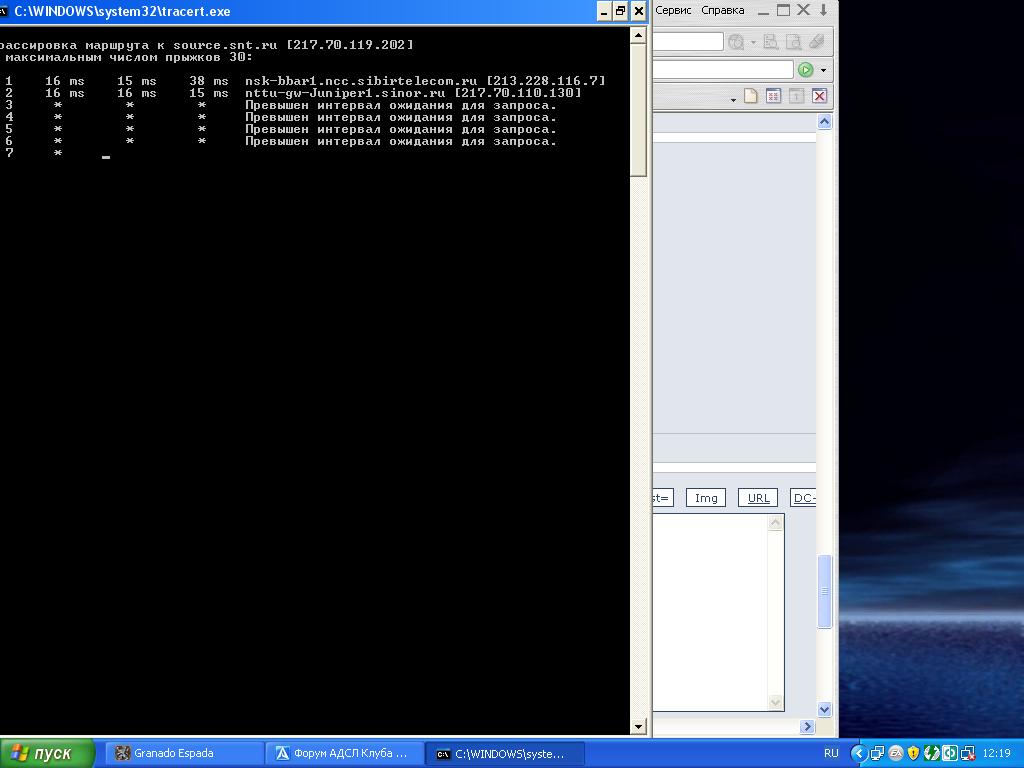Viewport: 1024px width, 768px height.
Task: Open the Сервис menu
Action: [673, 10]
